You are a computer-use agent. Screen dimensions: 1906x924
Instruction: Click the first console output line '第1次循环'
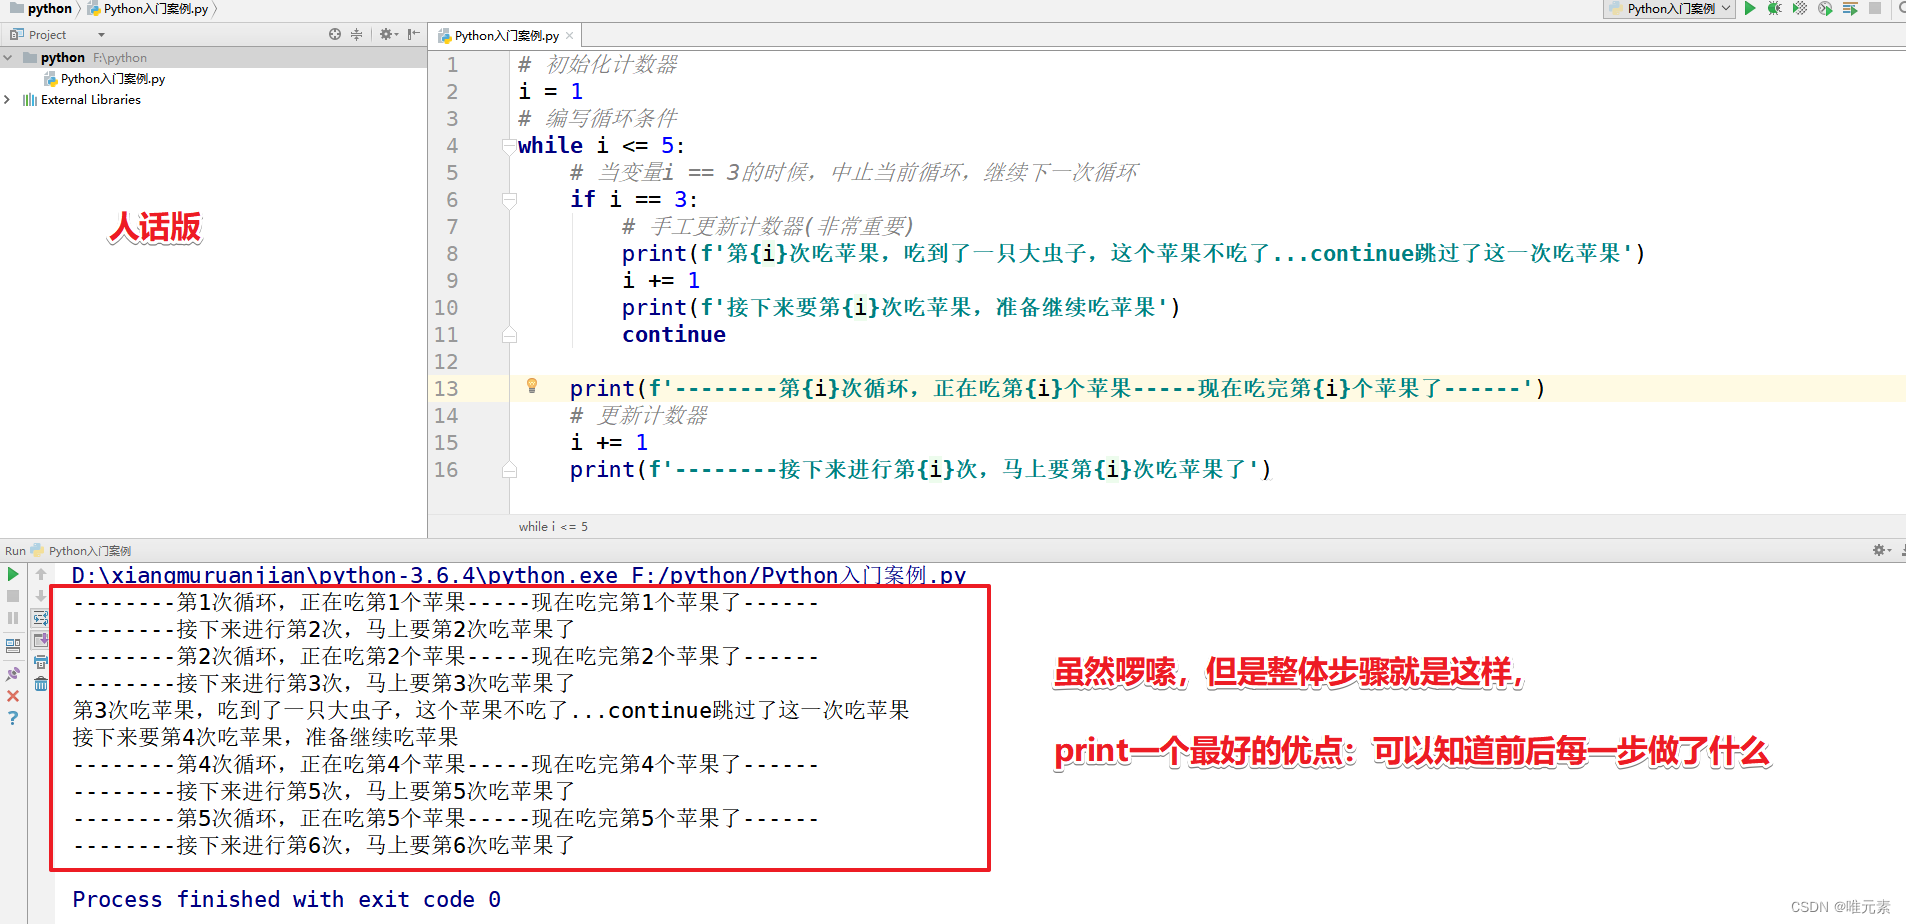point(446,602)
